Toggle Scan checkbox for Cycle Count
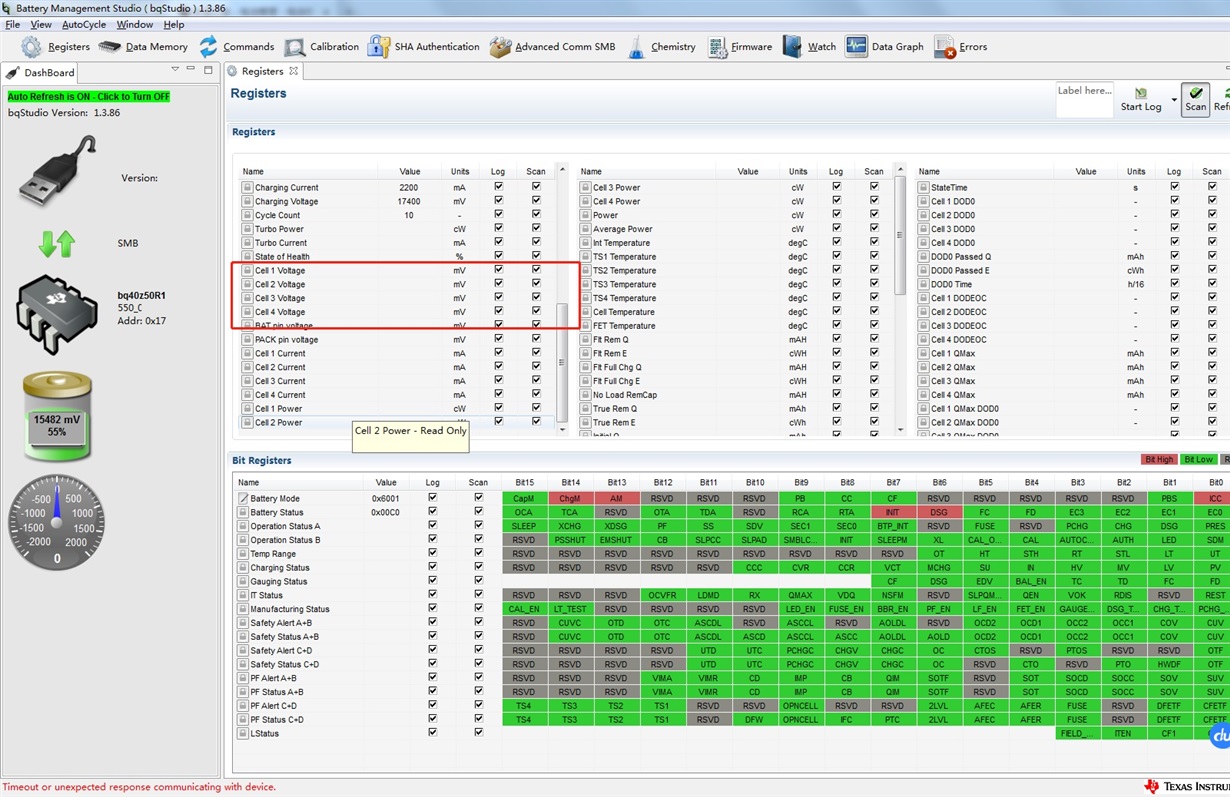Screen dimensions: 1230x797 coord(536,215)
